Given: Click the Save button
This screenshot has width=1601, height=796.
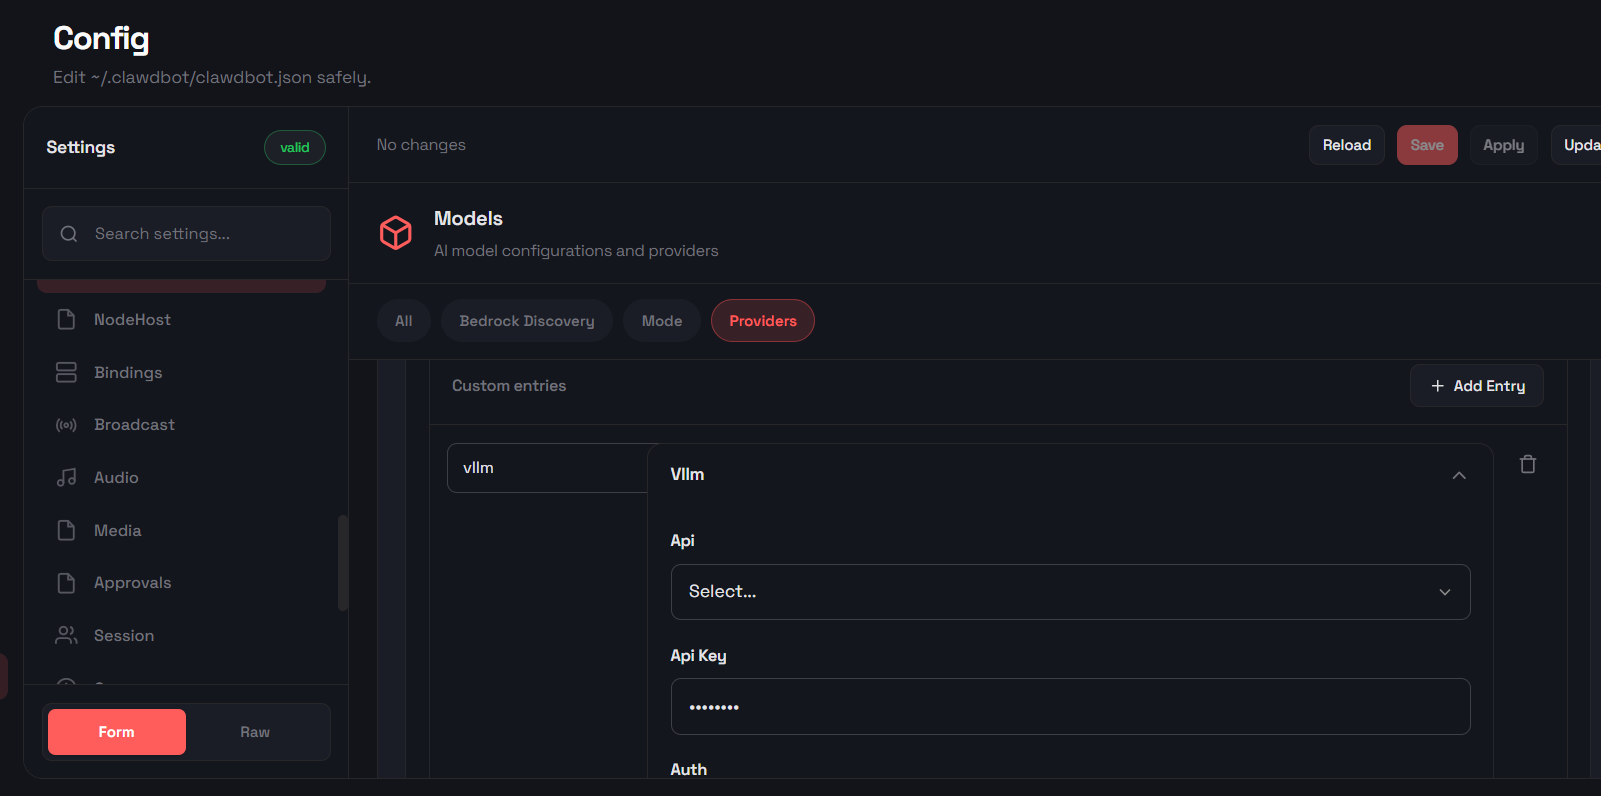Looking at the screenshot, I should click(1427, 145).
